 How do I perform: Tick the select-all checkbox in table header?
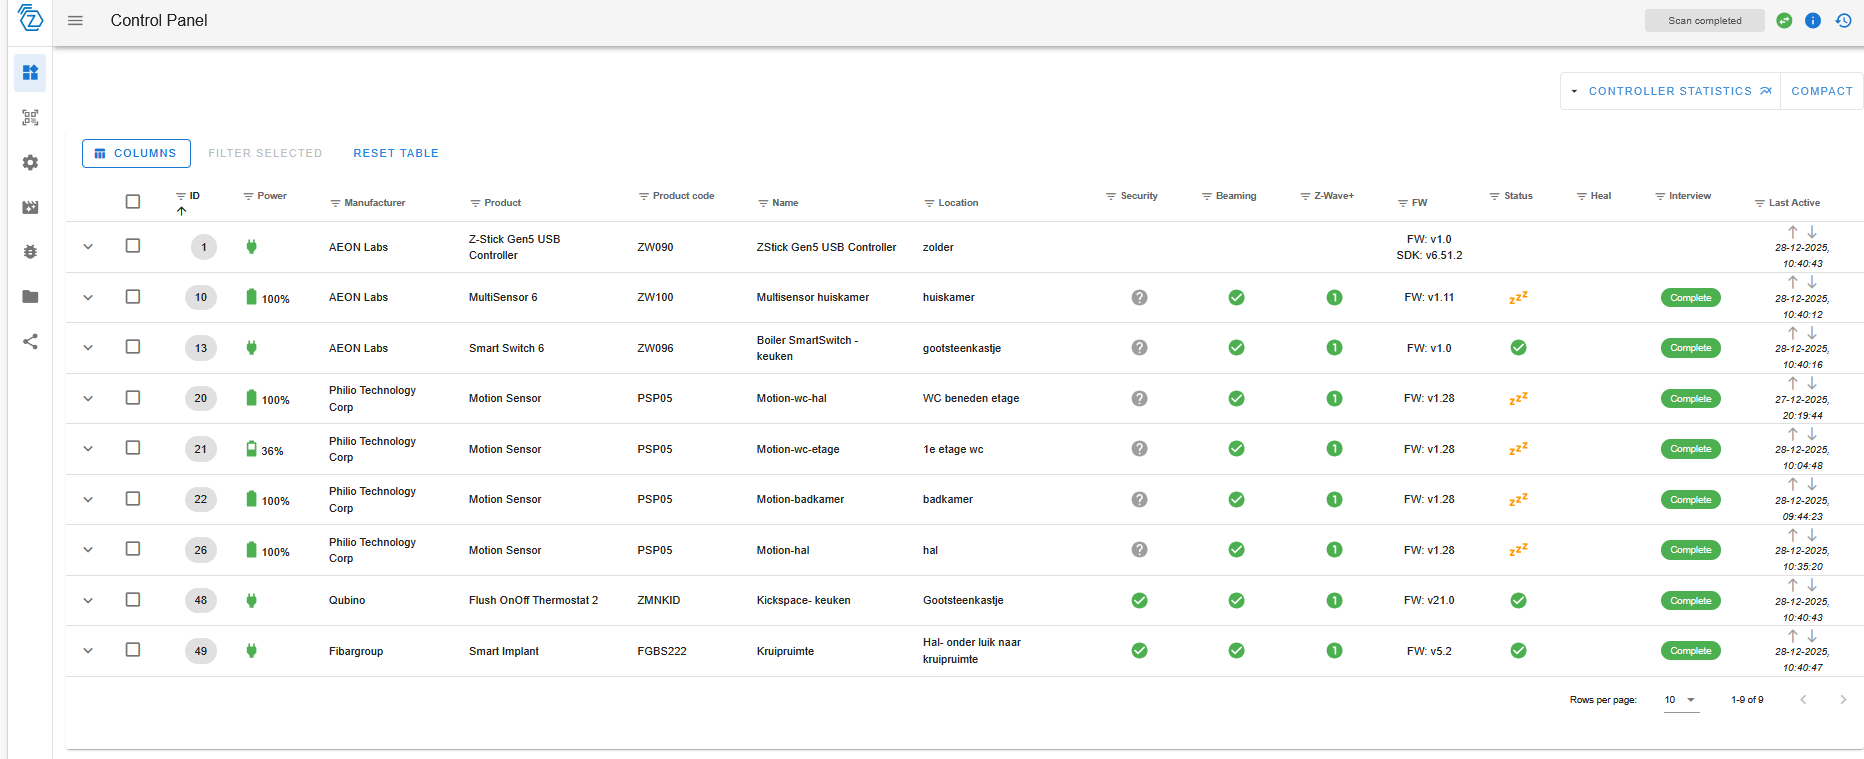tap(133, 201)
